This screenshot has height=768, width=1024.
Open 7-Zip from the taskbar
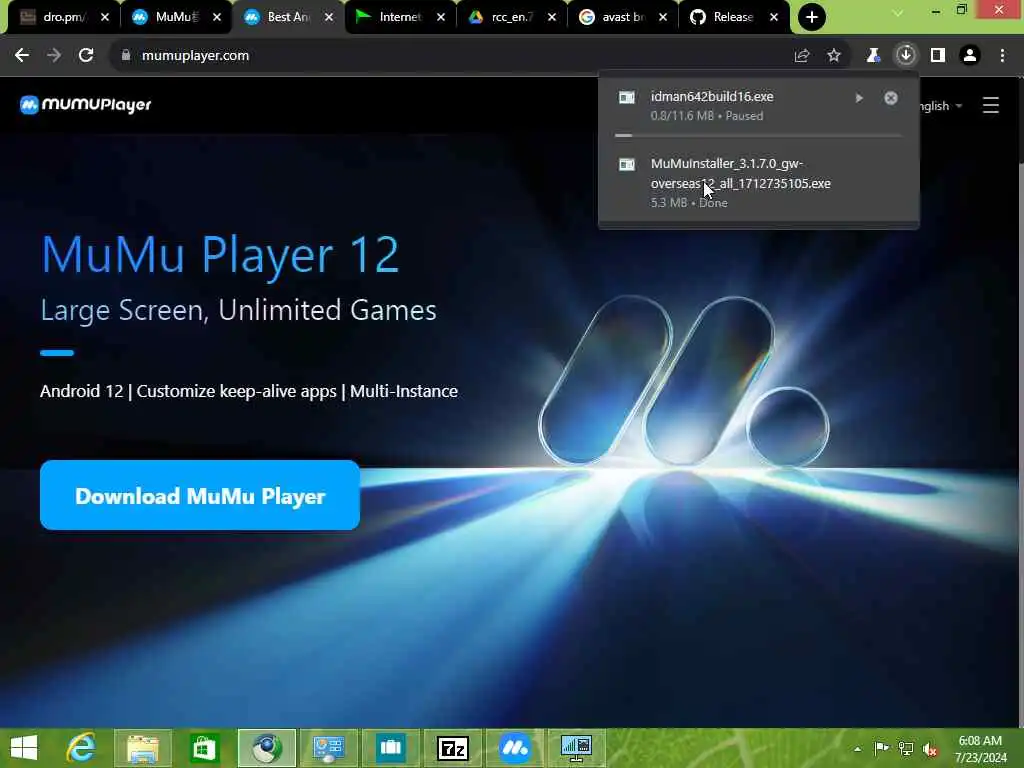(453, 748)
